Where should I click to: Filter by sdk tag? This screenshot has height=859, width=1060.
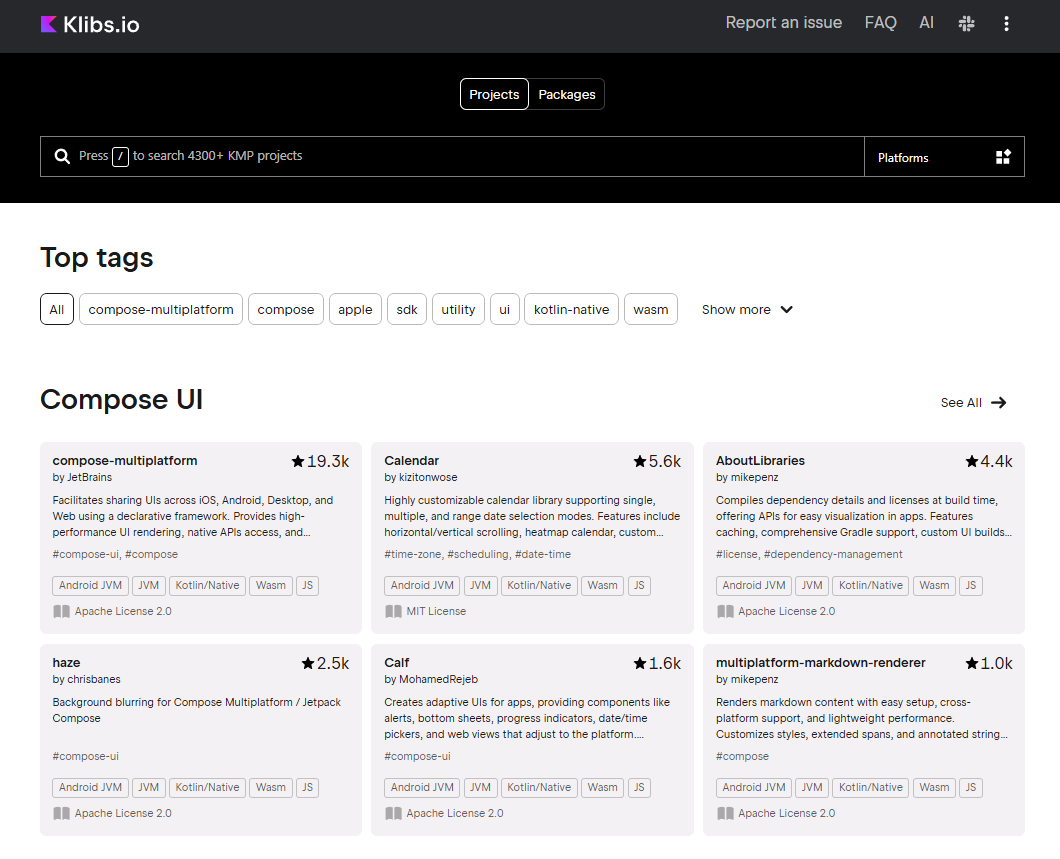coord(407,310)
